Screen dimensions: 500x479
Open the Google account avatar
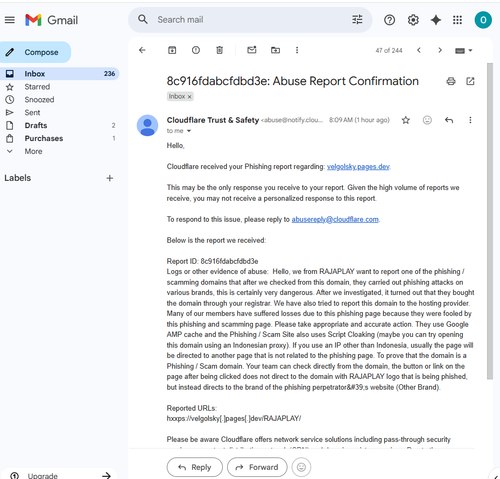click(483, 20)
